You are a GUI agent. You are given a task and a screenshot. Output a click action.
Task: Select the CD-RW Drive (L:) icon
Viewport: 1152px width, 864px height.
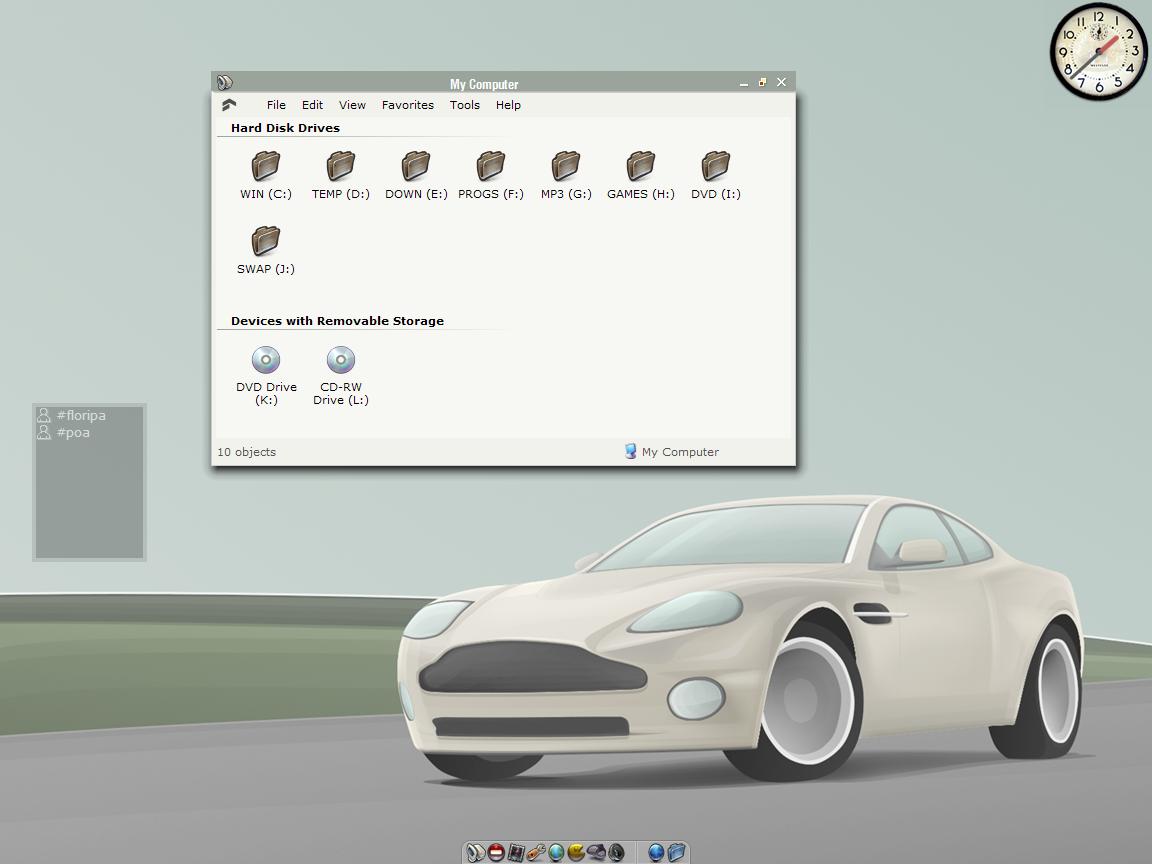point(341,360)
